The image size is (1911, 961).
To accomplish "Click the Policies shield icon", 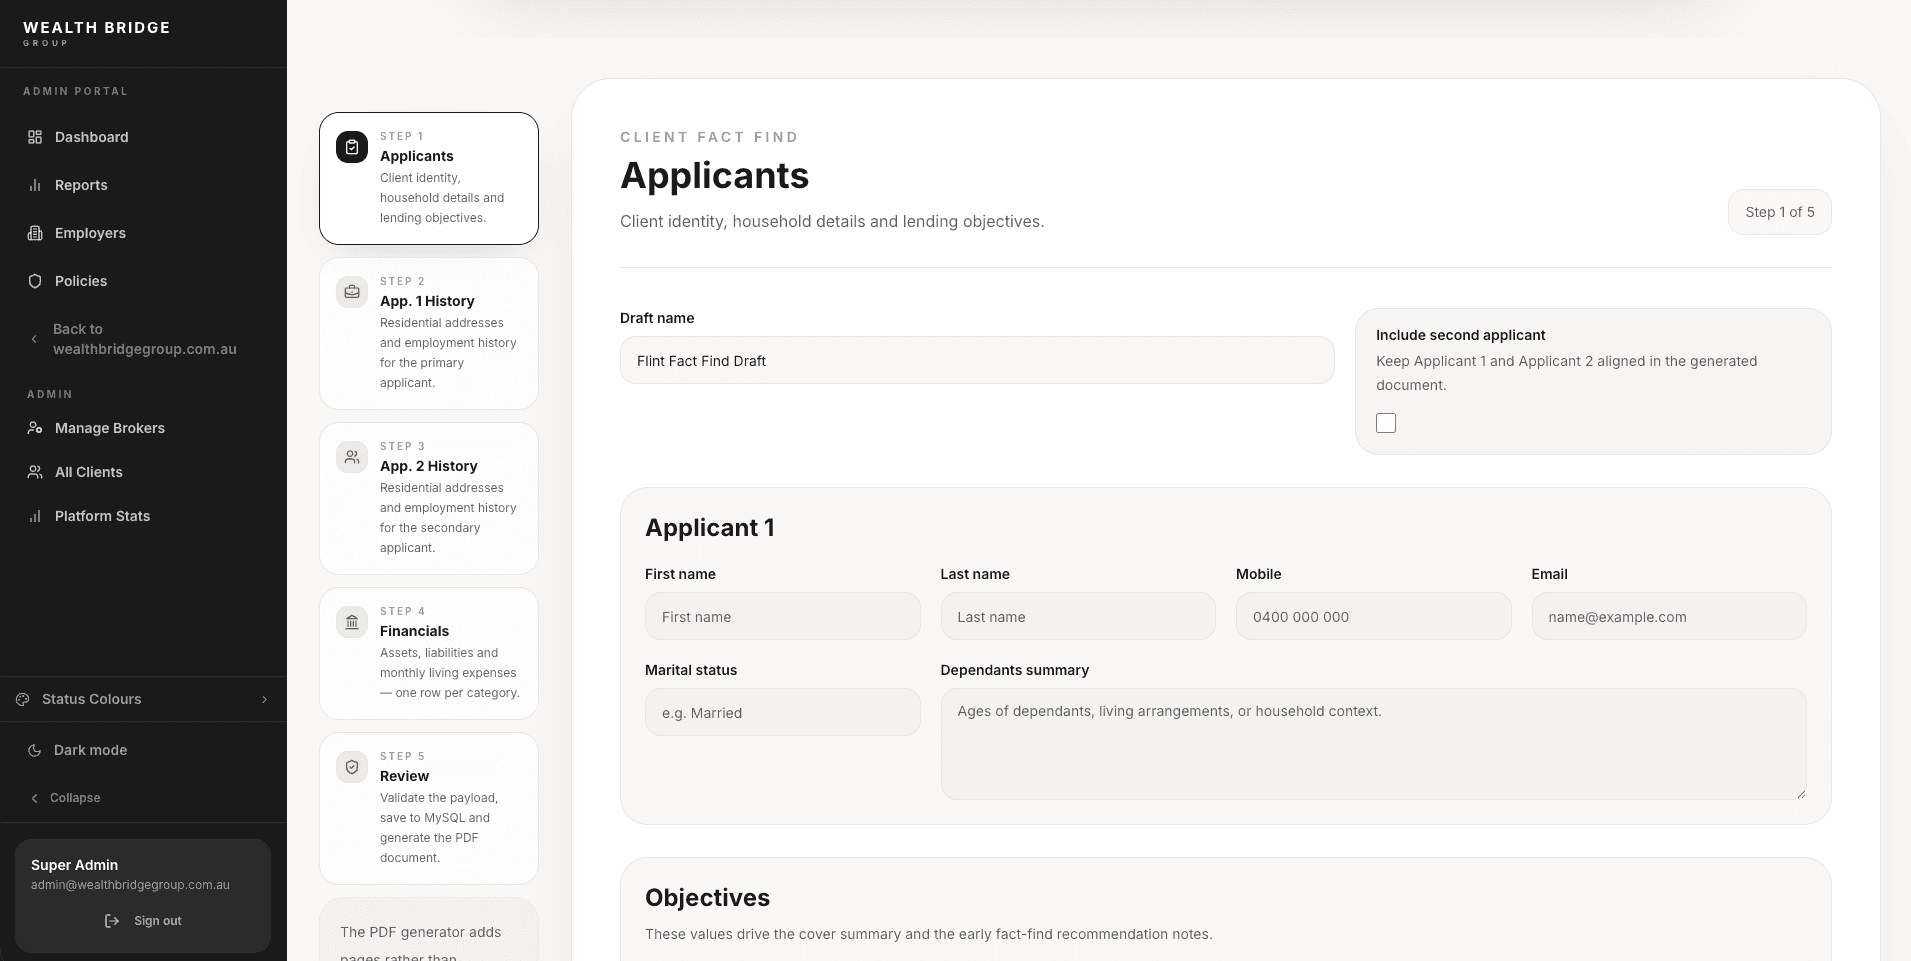I will pyautogui.click(x=35, y=281).
